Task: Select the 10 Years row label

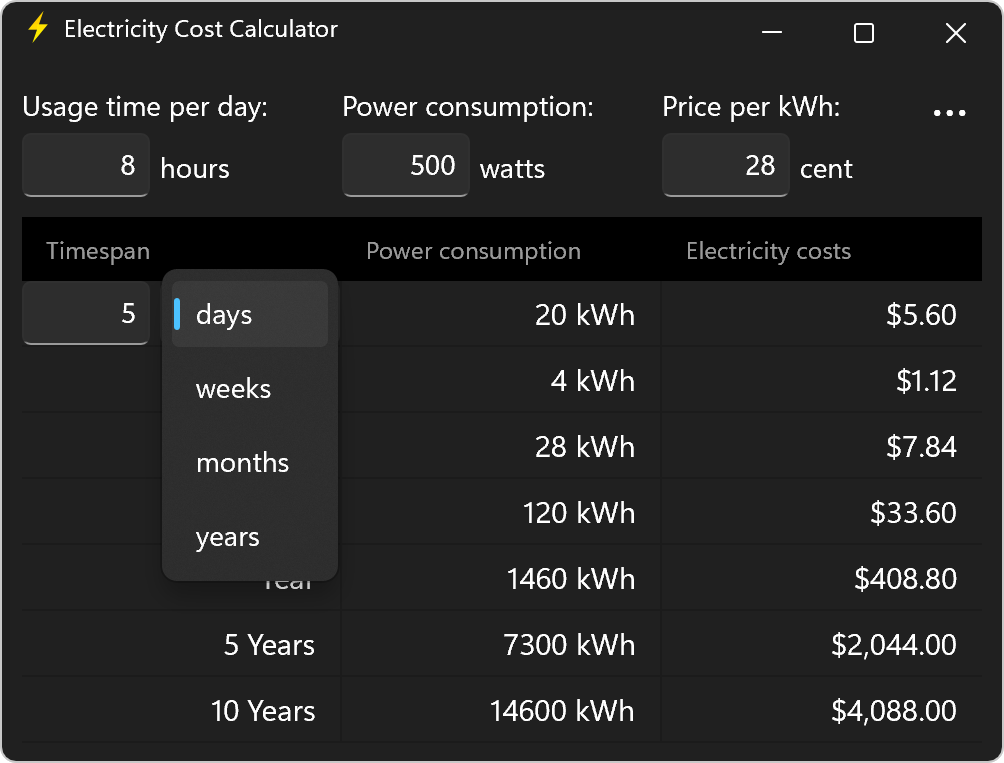Action: 263,711
